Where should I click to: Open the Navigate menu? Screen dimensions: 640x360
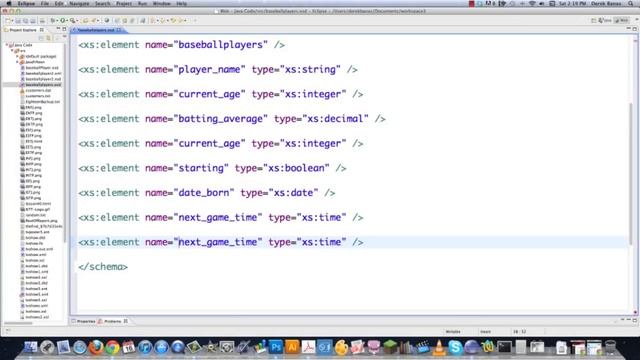(79, 4)
